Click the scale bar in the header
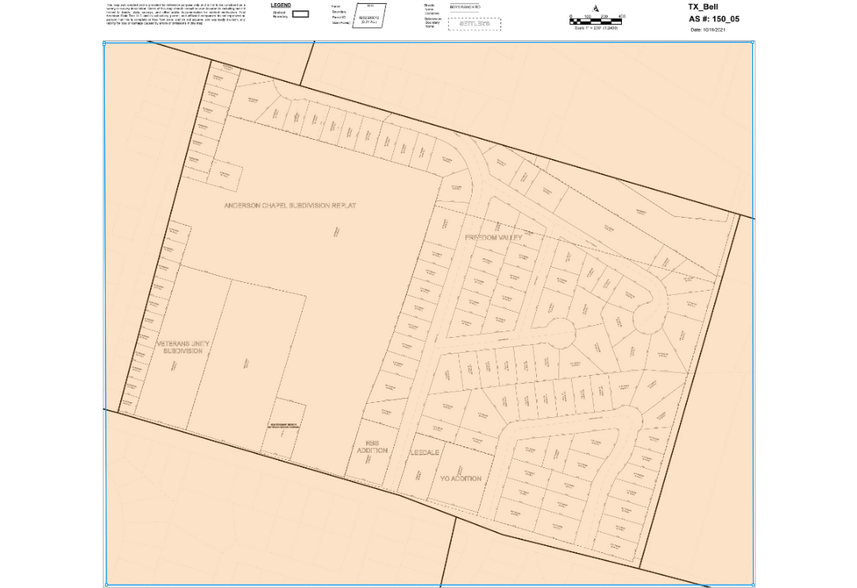This screenshot has height=588, width=857. click(596, 17)
